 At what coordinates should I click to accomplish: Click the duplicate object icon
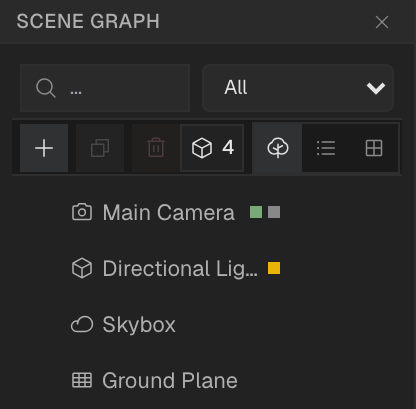[100, 148]
